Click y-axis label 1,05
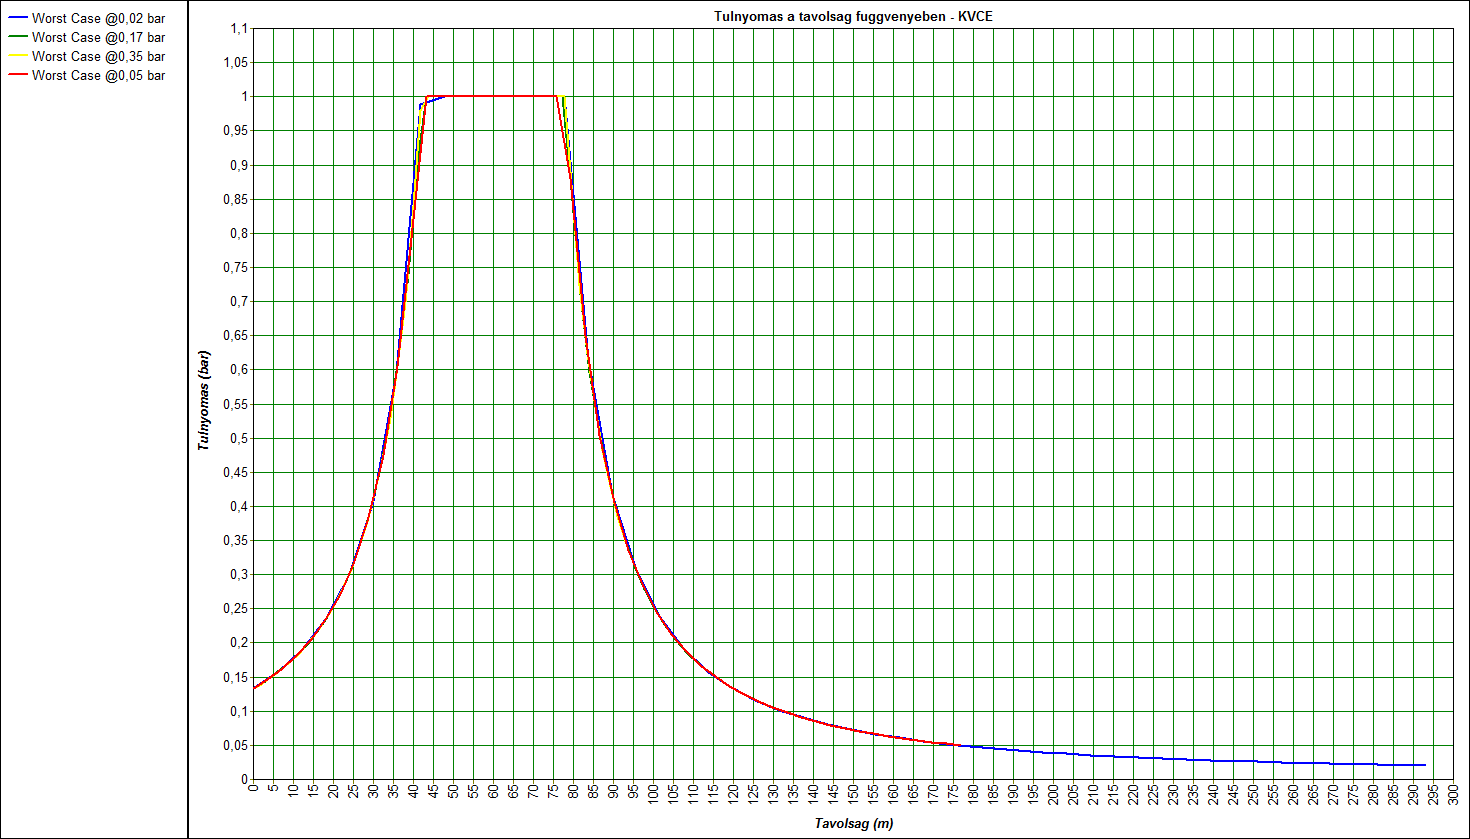1470x839 pixels. pos(234,62)
